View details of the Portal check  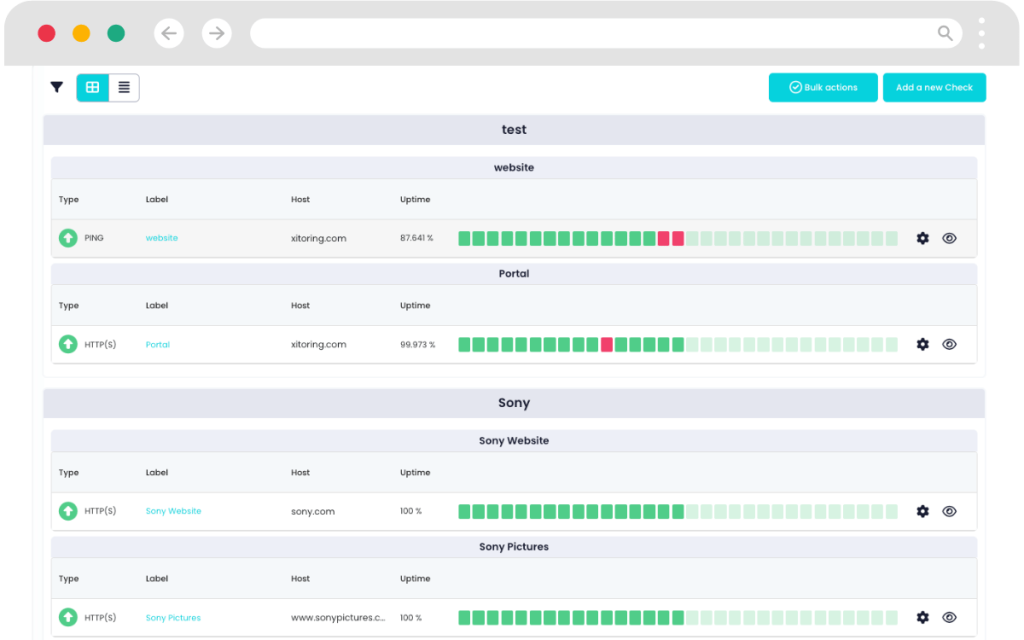(x=948, y=344)
